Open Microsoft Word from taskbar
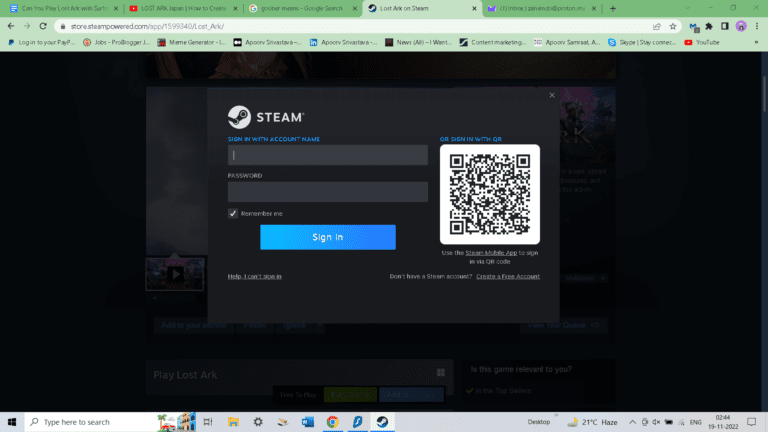Image resolution: width=768 pixels, height=432 pixels. coord(308,422)
